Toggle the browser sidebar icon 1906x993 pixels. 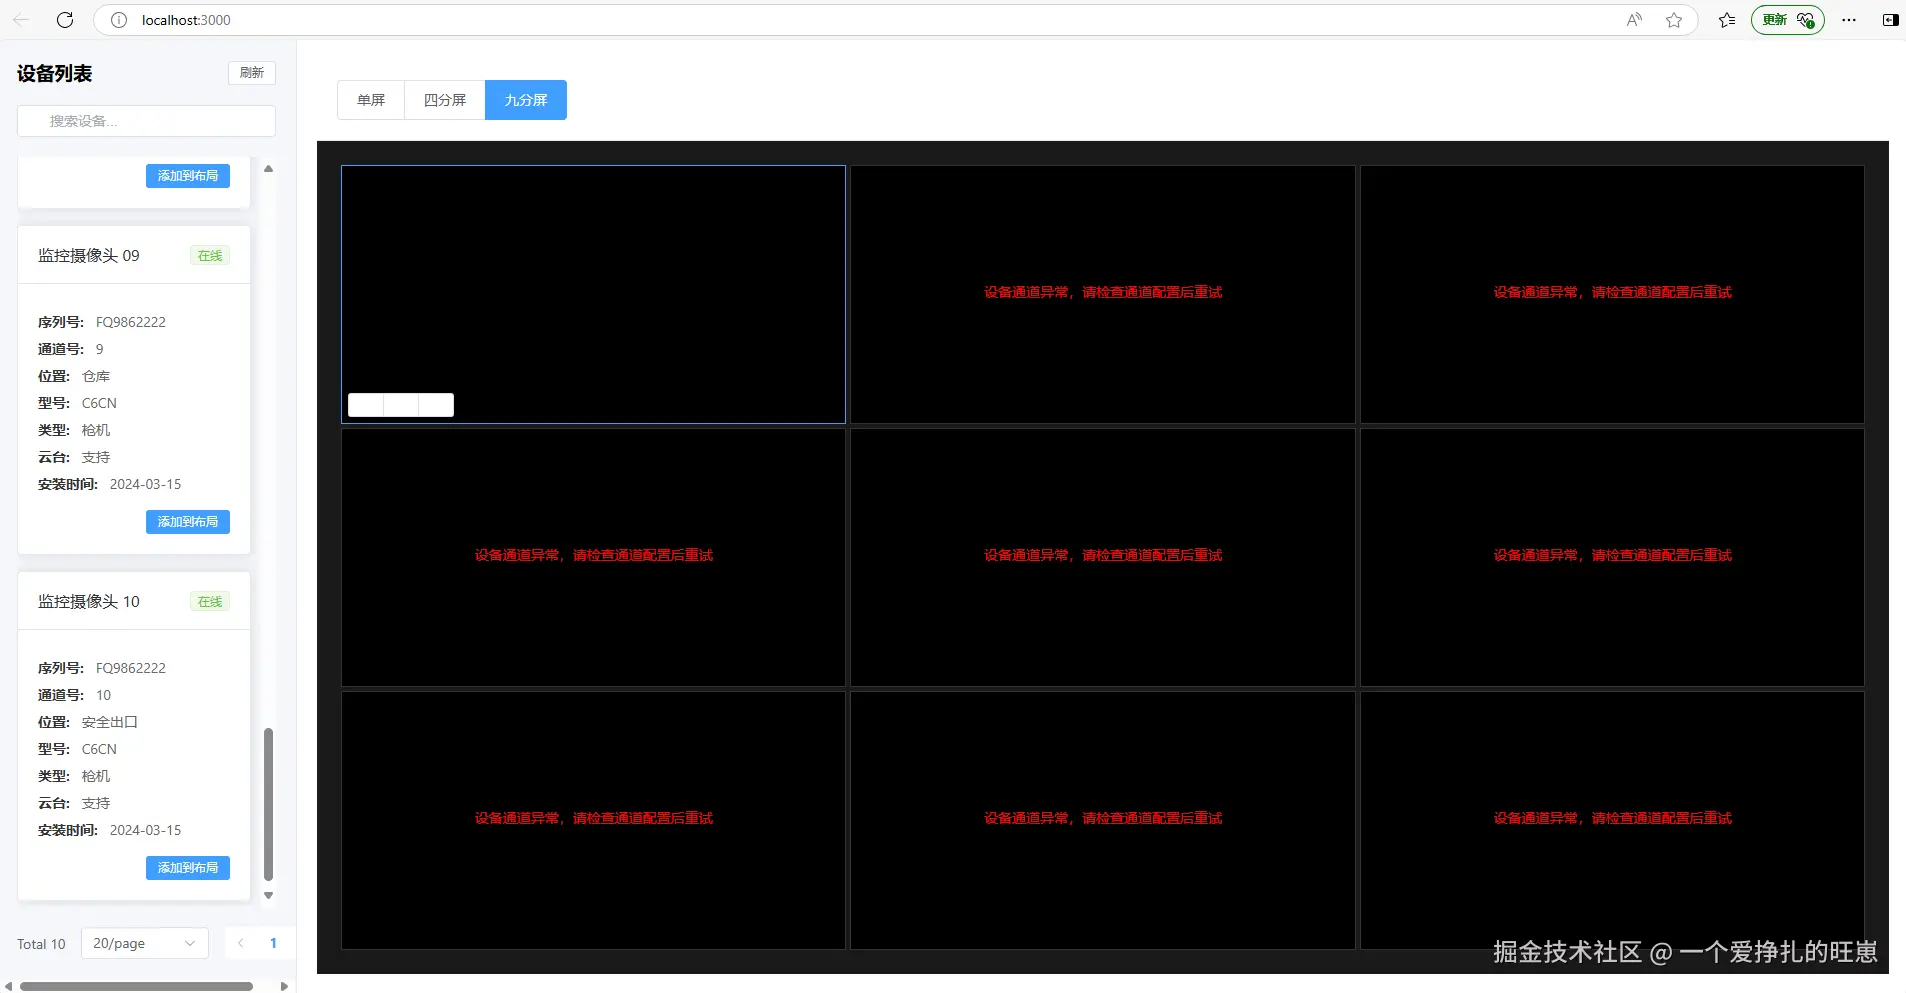point(1890,20)
